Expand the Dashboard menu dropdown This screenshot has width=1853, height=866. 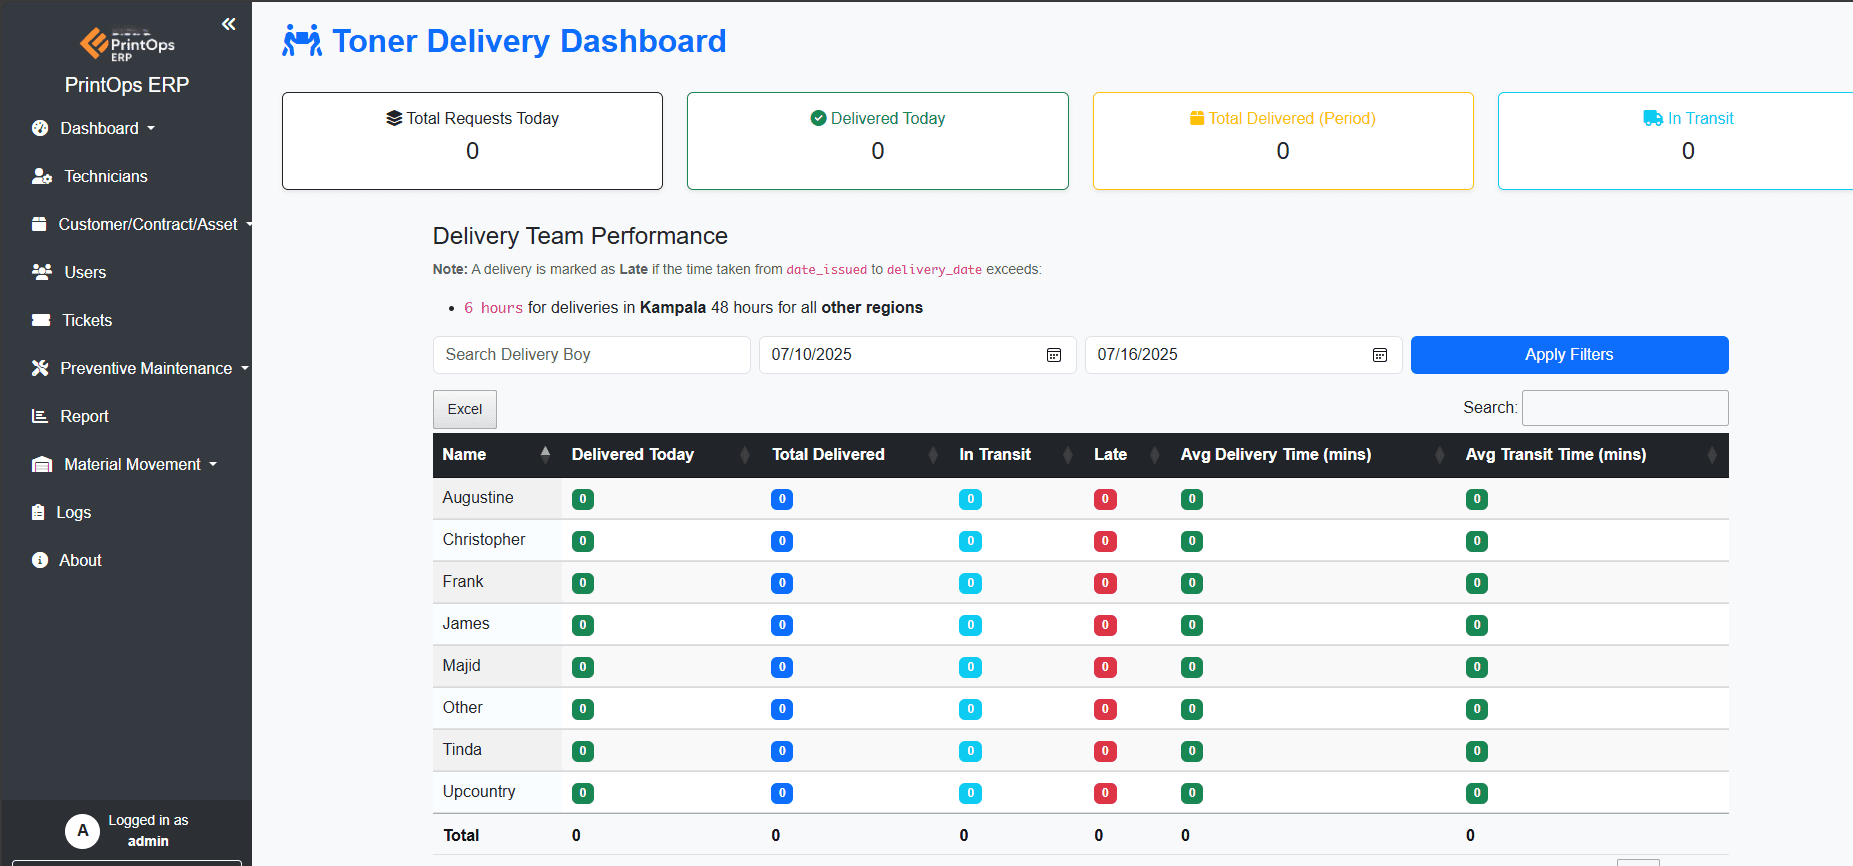point(151,129)
